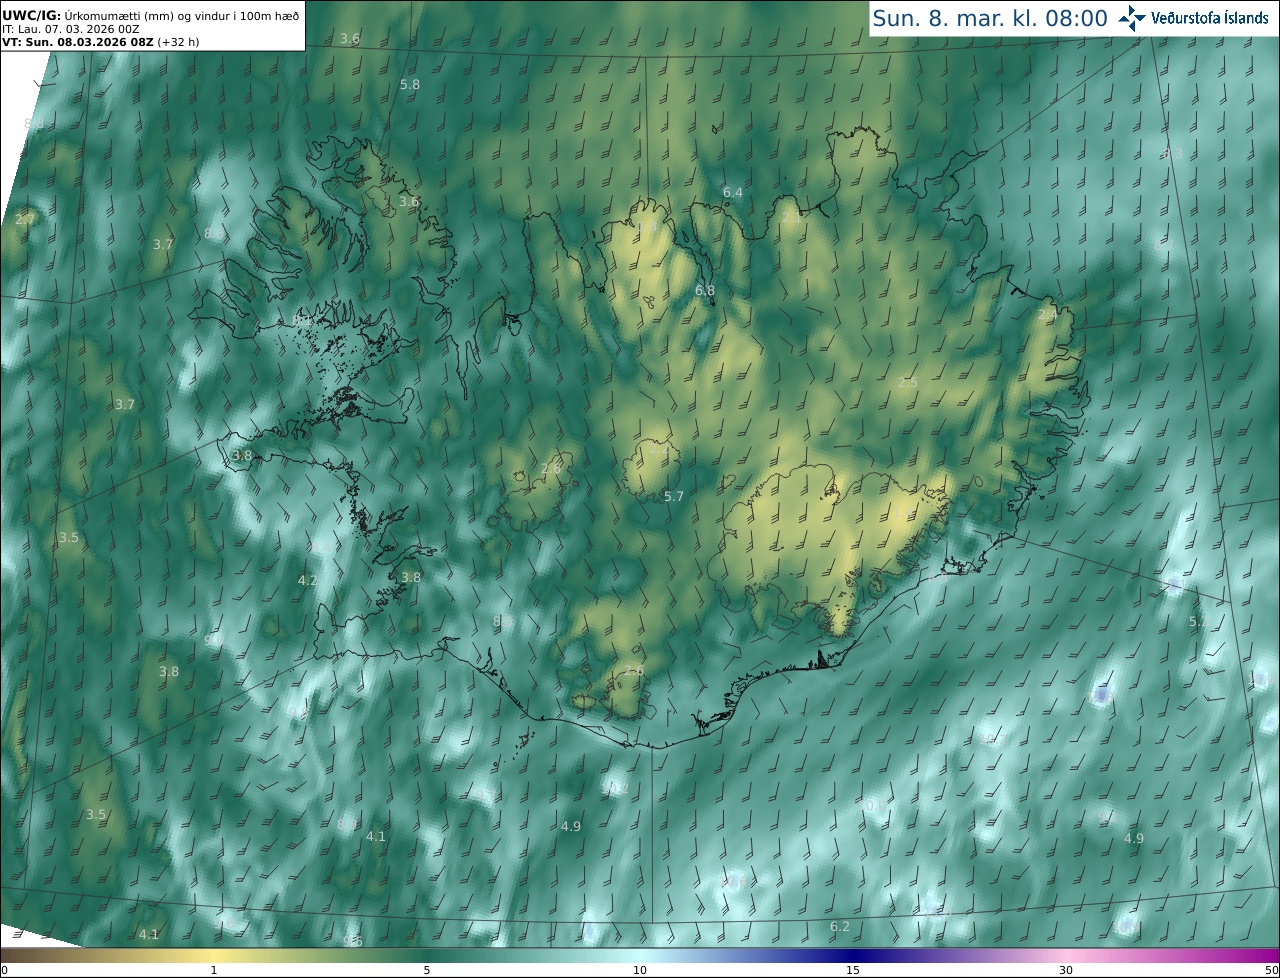Click the 6.4 value label on map
The image size is (1280, 978).
(x=733, y=192)
